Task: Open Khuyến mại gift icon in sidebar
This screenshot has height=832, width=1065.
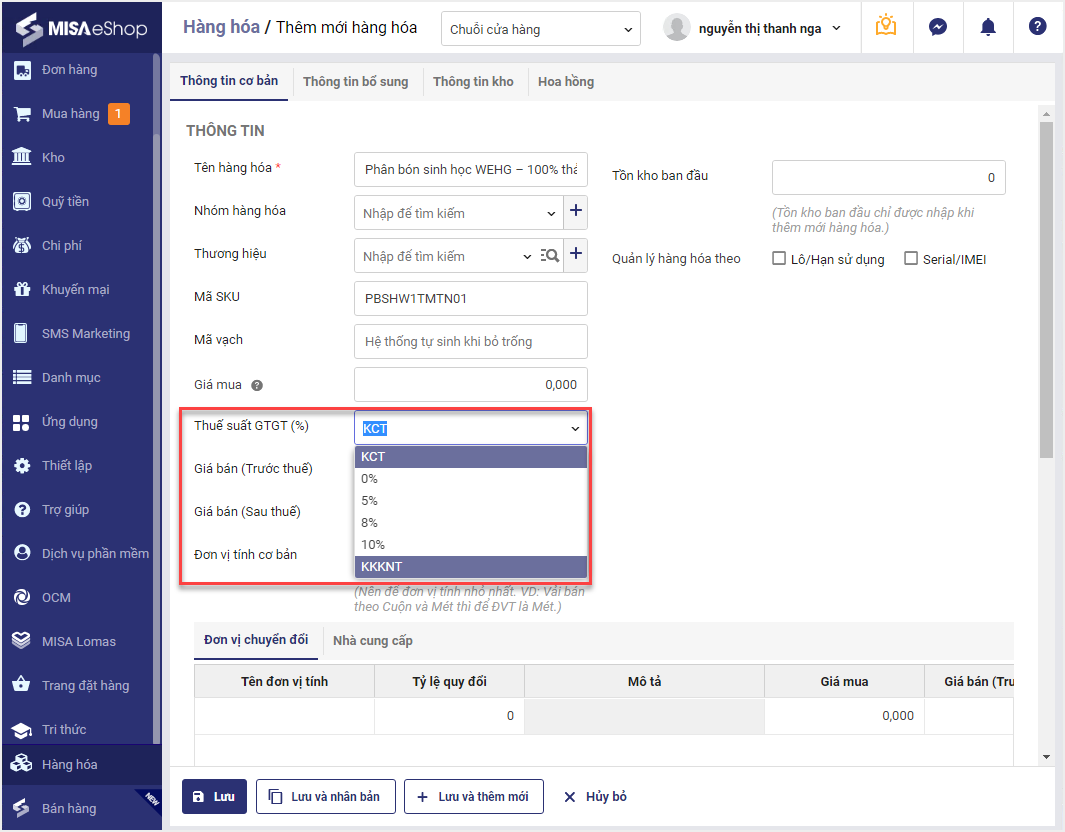Action: click(22, 290)
